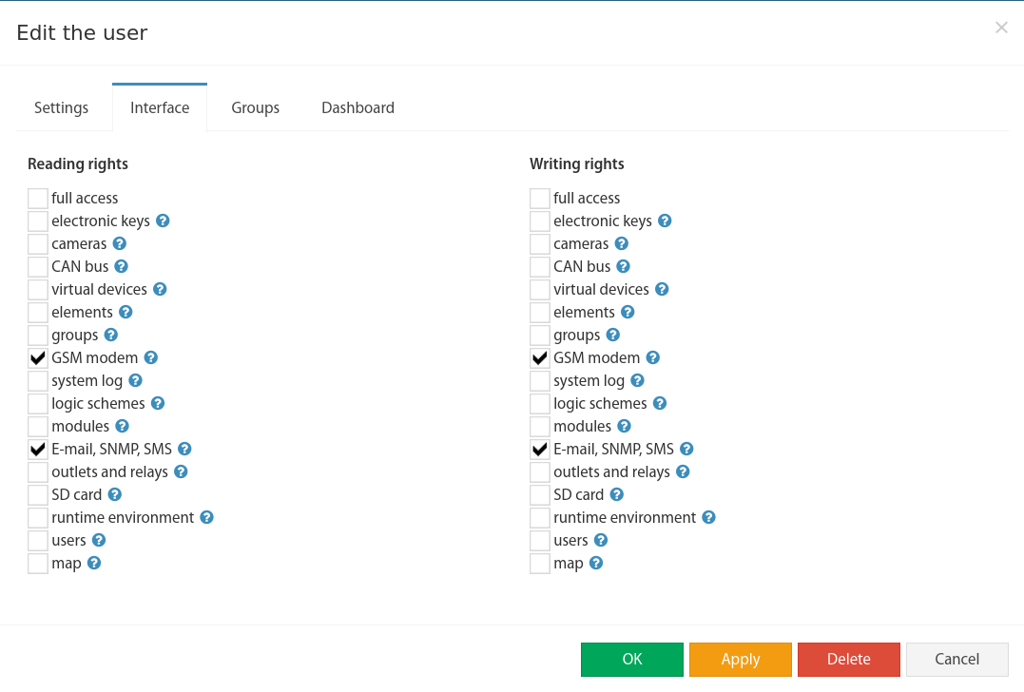1024x692 pixels.
Task: Check SD card checkbox under Writing rights
Action: [540, 495]
